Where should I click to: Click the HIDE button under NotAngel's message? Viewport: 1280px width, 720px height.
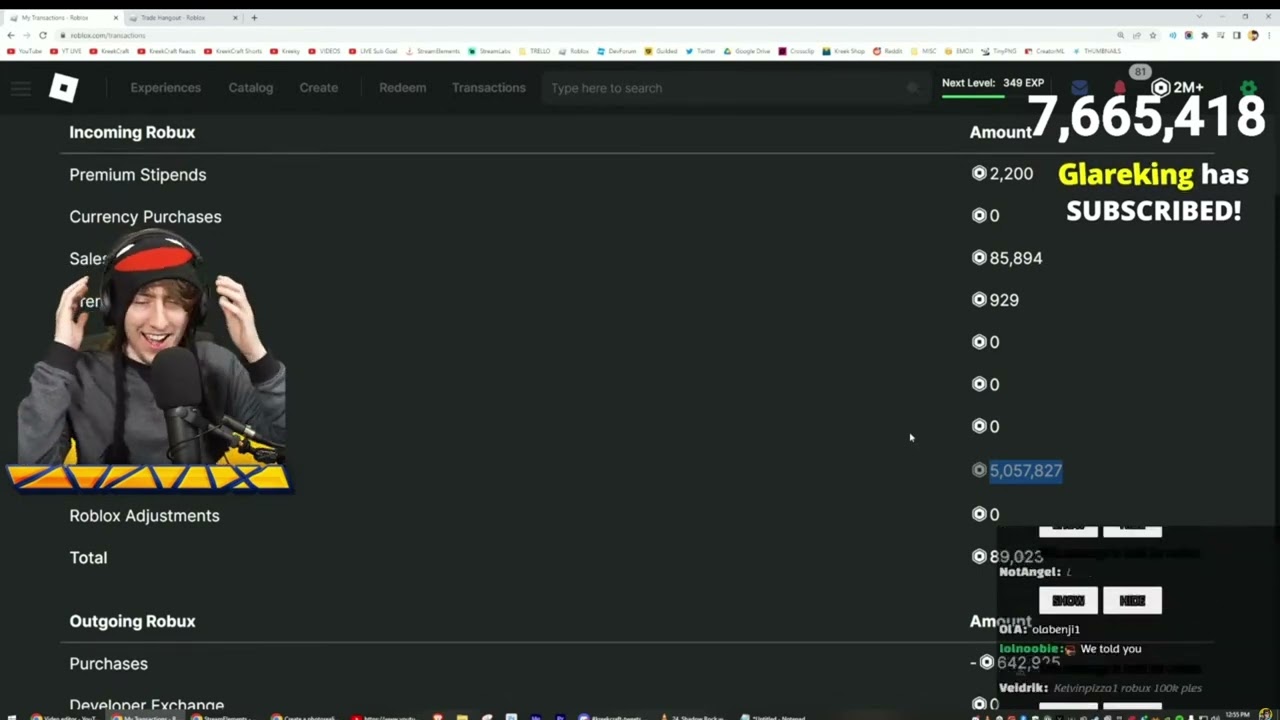coord(1132,601)
